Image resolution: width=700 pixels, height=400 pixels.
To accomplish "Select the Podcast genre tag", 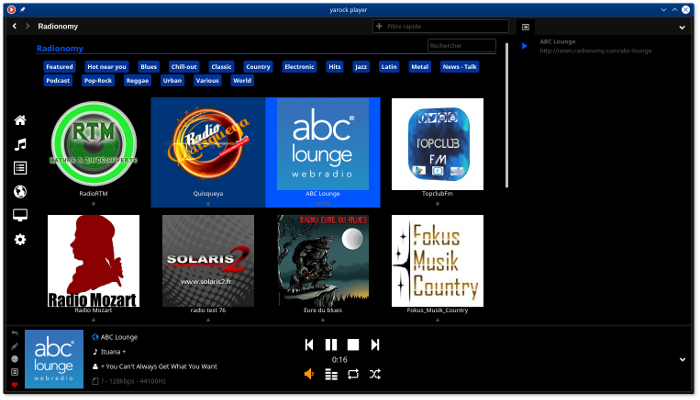I will tap(58, 80).
